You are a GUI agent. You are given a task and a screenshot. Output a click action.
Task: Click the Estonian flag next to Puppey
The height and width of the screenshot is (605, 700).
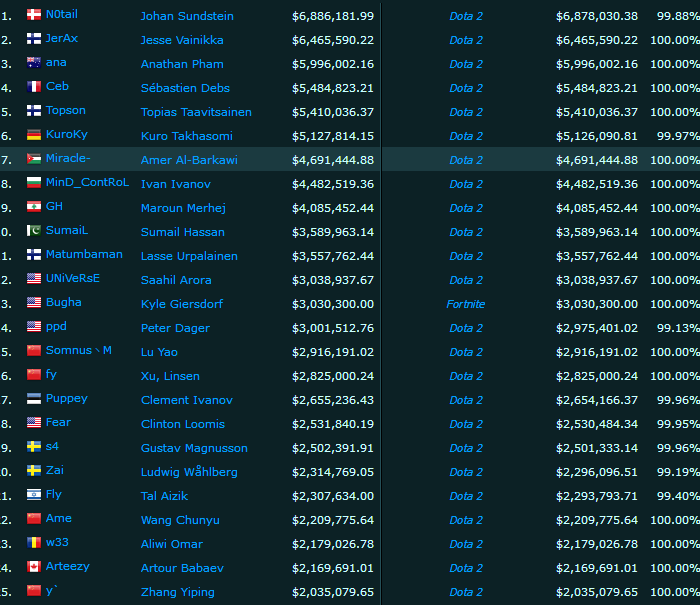[34, 399]
